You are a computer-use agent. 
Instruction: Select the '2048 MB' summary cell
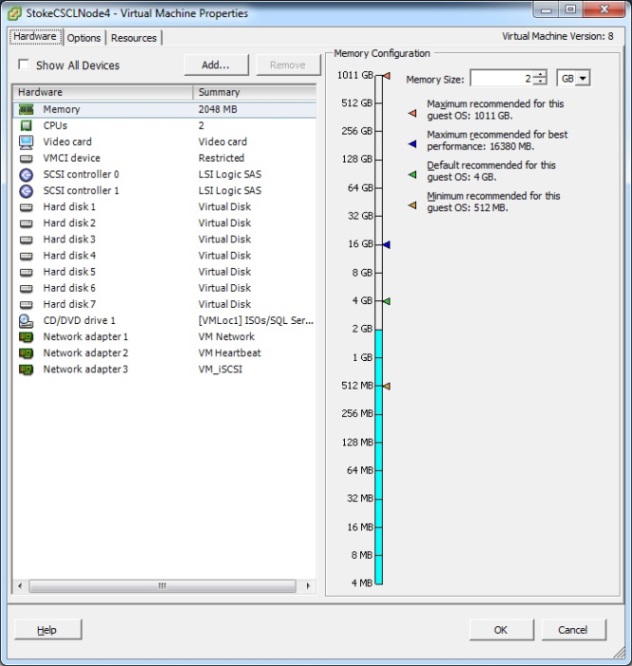(218, 110)
